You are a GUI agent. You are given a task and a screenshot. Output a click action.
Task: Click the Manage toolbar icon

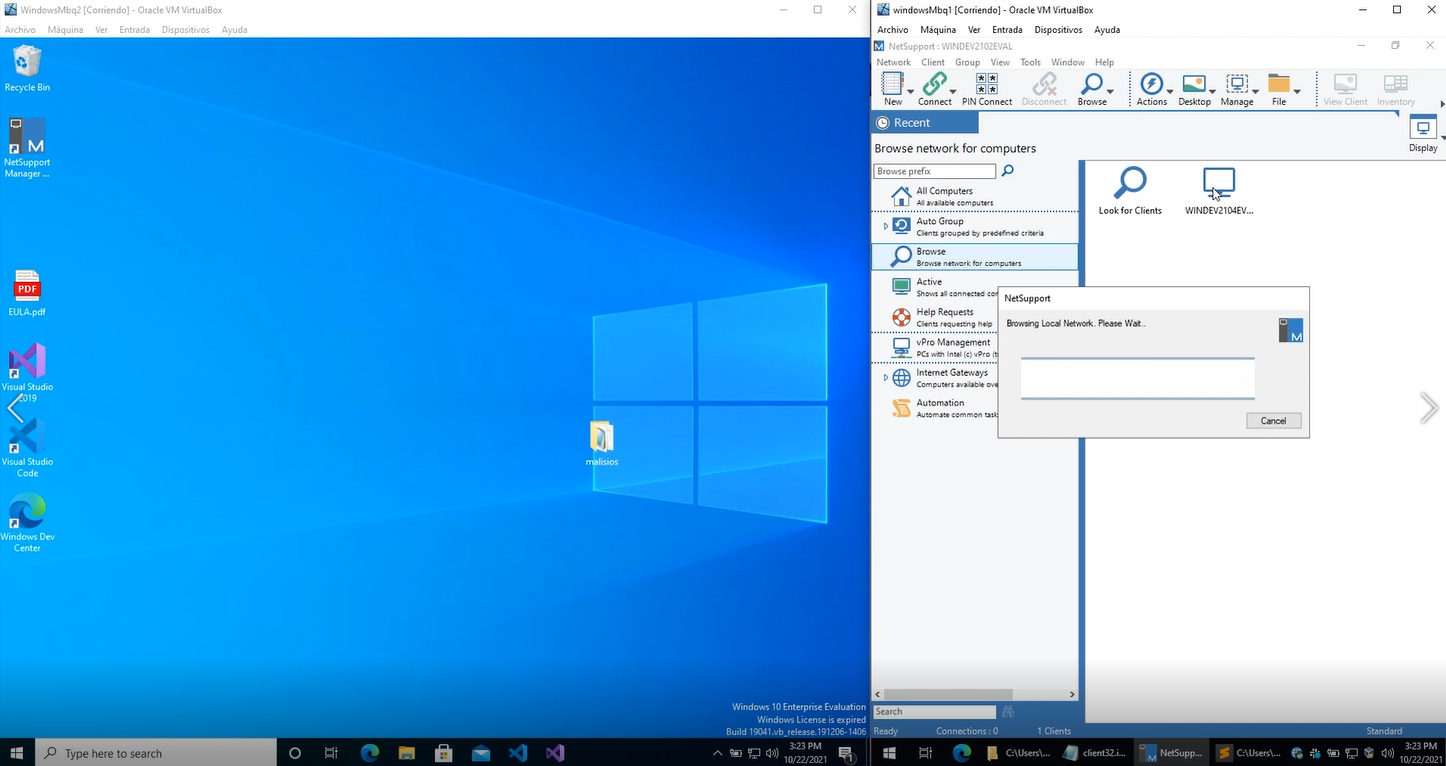pyautogui.click(x=1236, y=84)
